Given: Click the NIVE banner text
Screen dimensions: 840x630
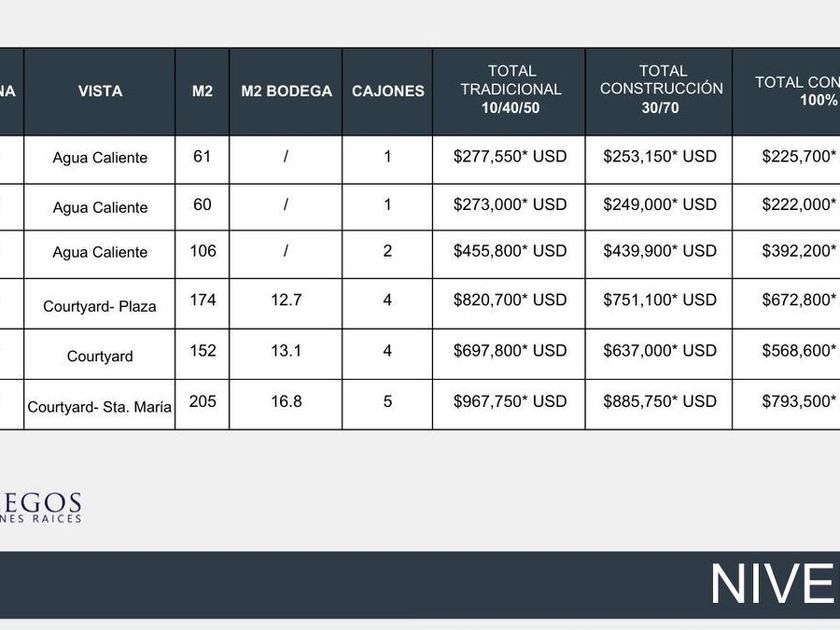Looking at the screenshot, I should [x=773, y=584].
